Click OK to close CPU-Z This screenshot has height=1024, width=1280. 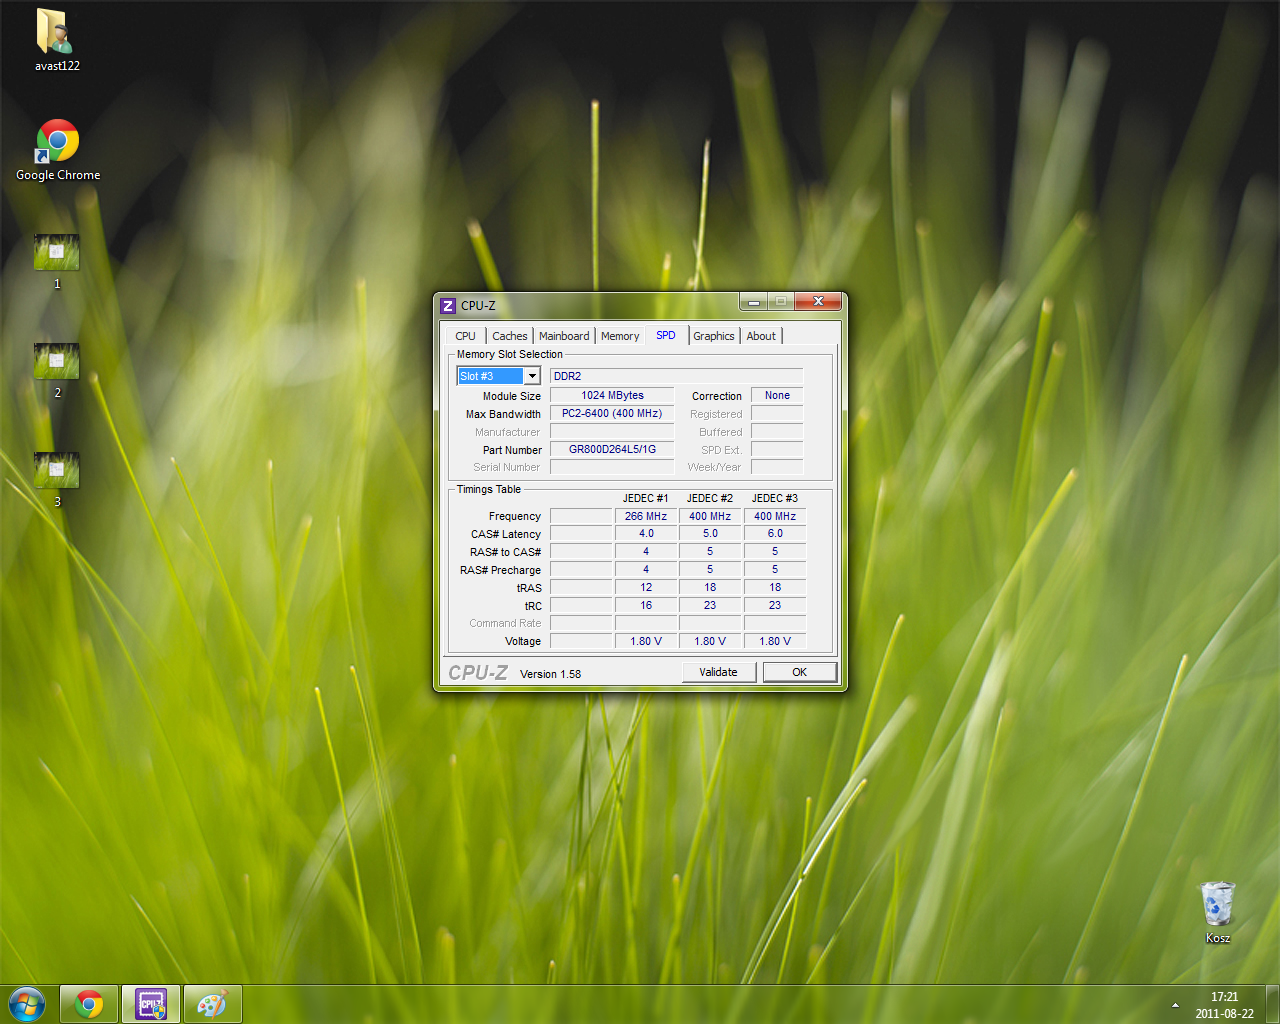click(x=799, y=672)
